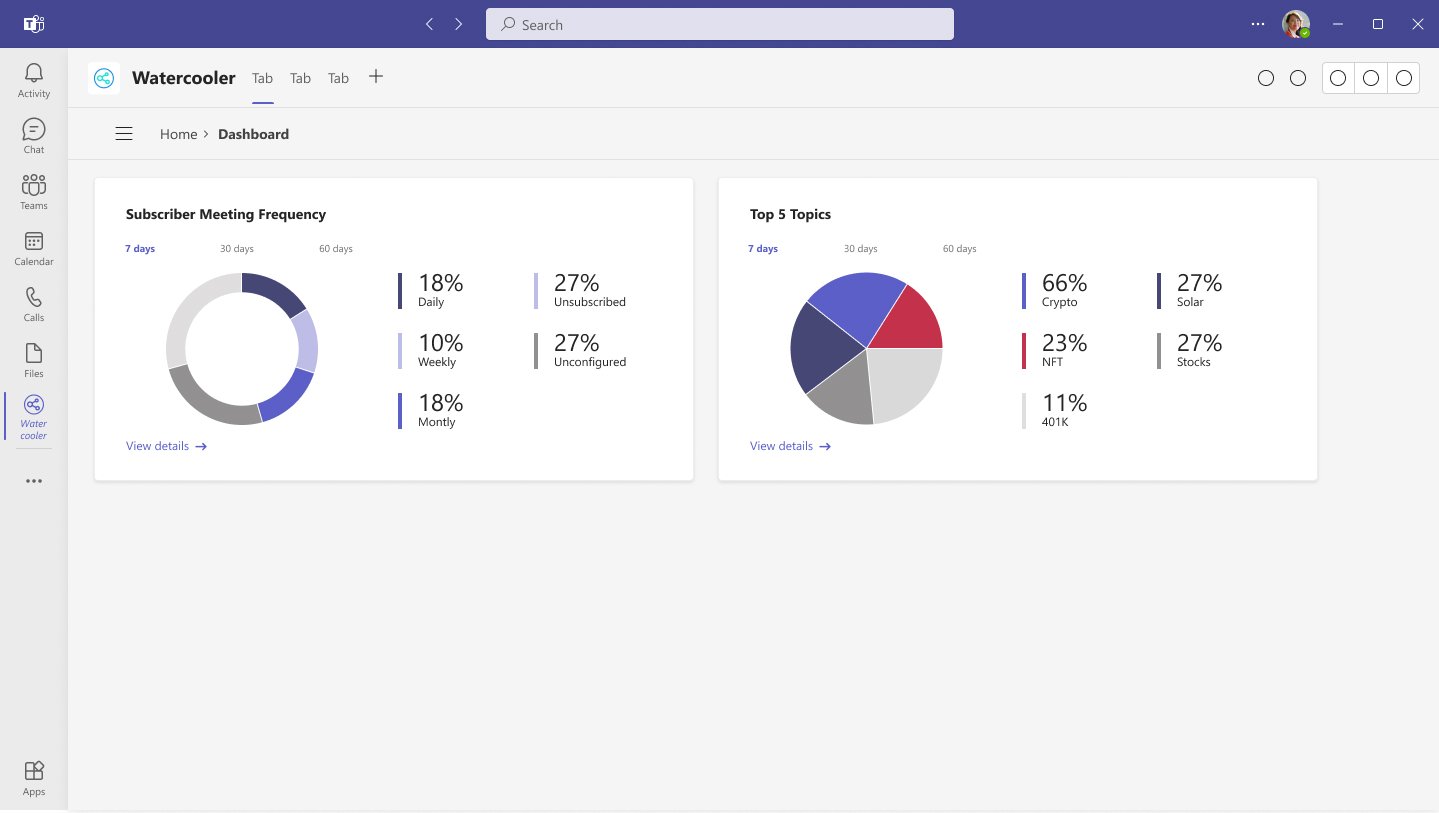Image resolution: width=1439 pixels, height=813 pixels.
Task: Open the Calendar app
Action: 34,248
